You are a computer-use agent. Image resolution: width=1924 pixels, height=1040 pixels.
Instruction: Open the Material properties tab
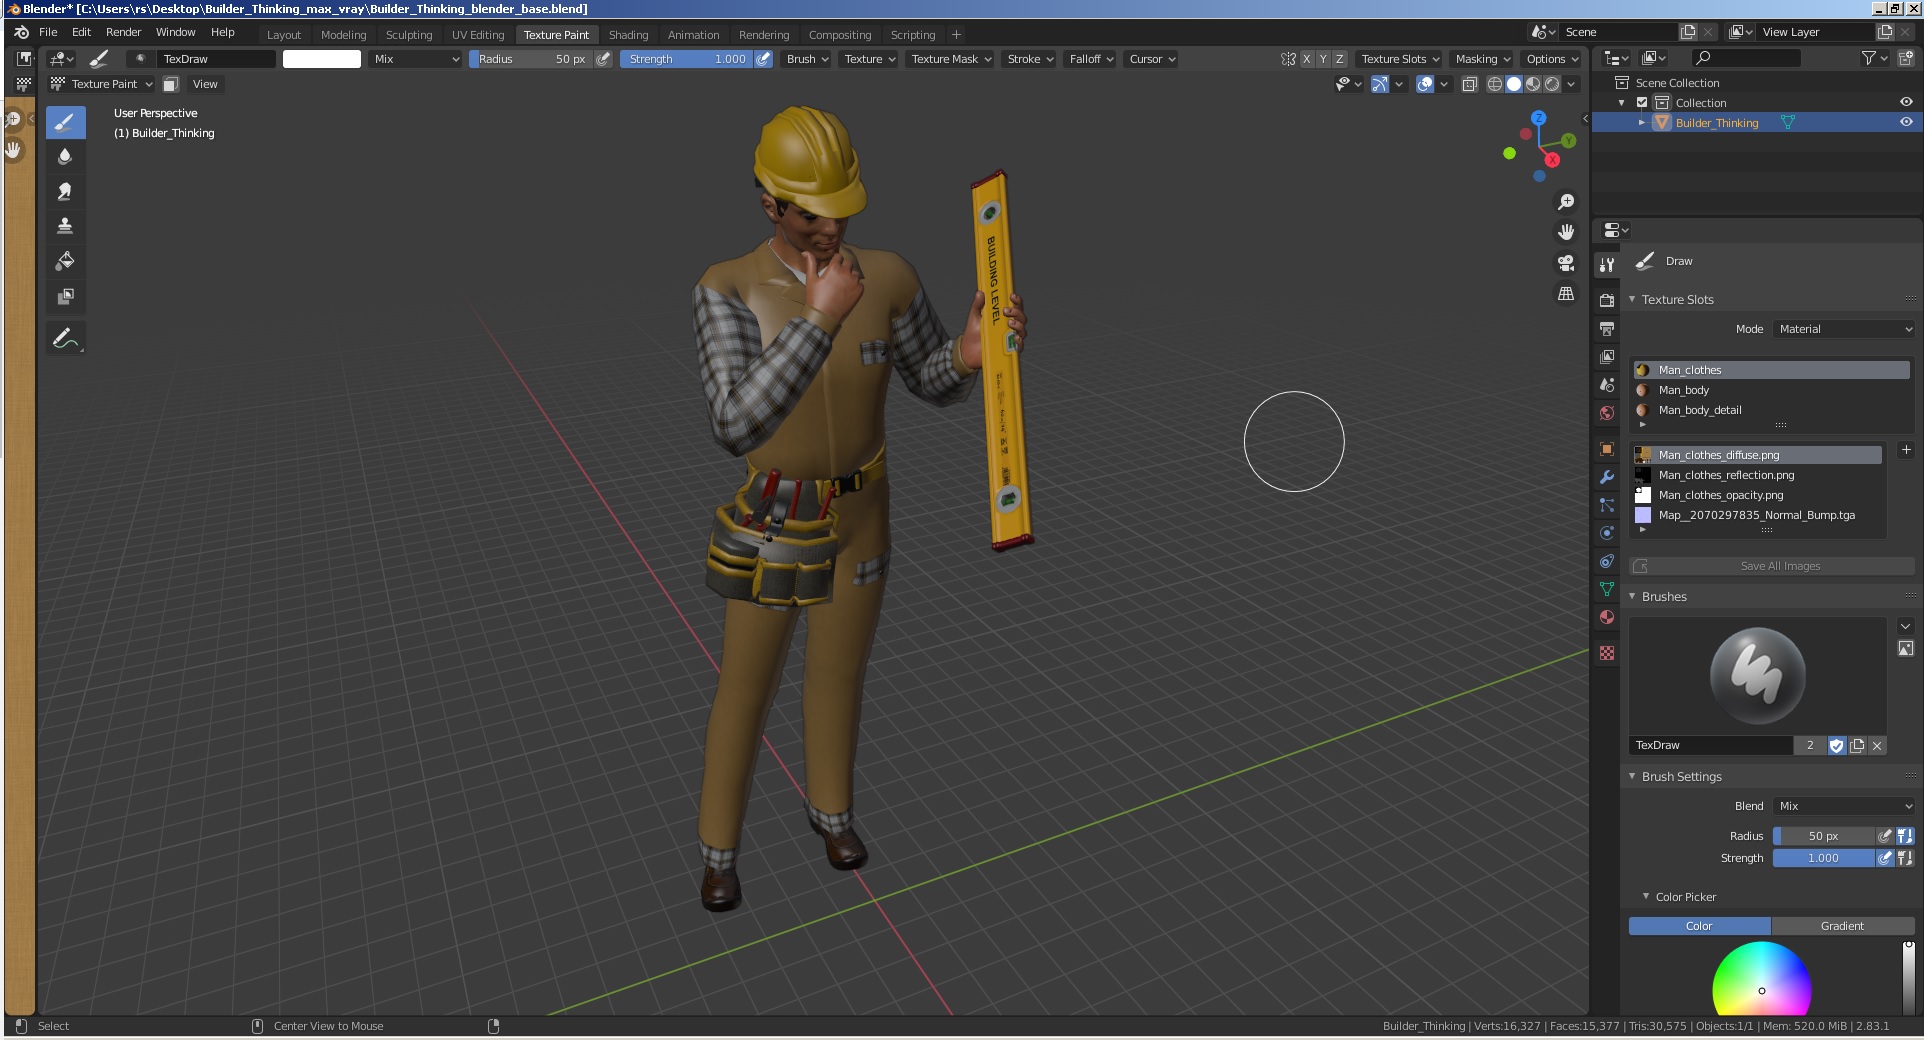click(x=1607, y=617)
